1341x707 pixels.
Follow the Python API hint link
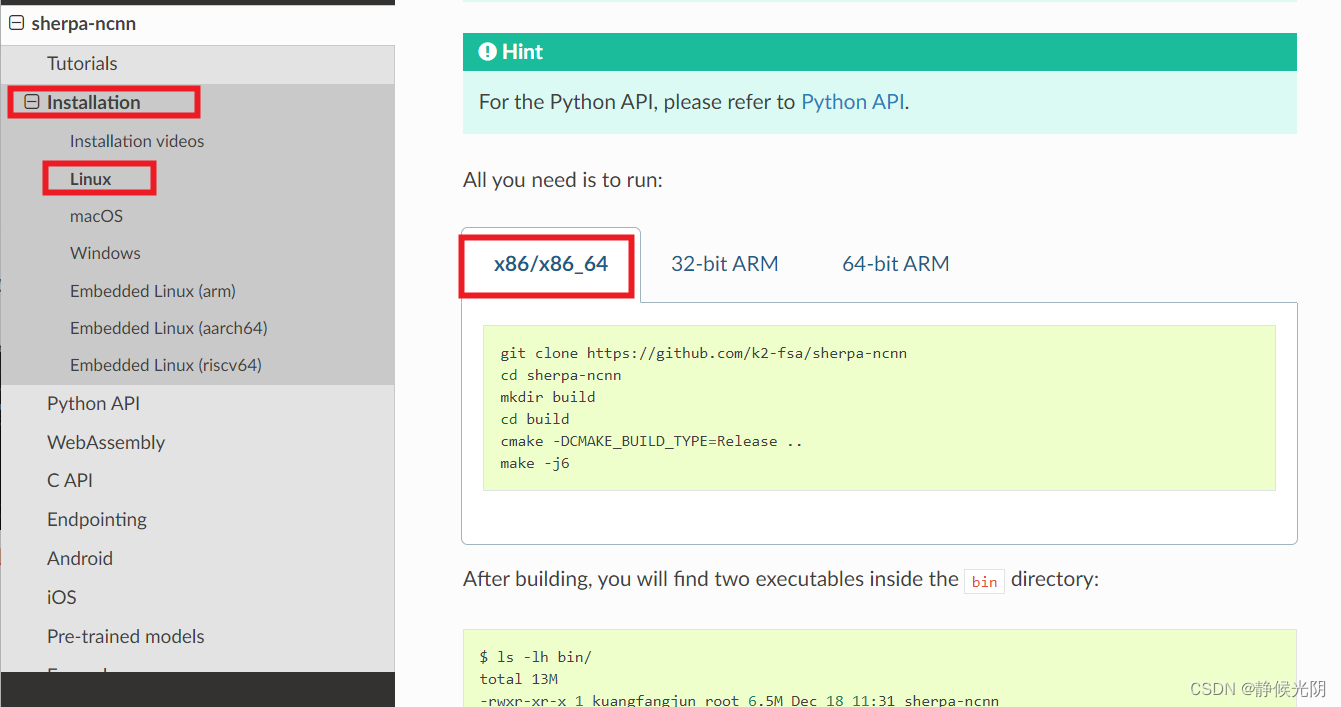point(853,102)
